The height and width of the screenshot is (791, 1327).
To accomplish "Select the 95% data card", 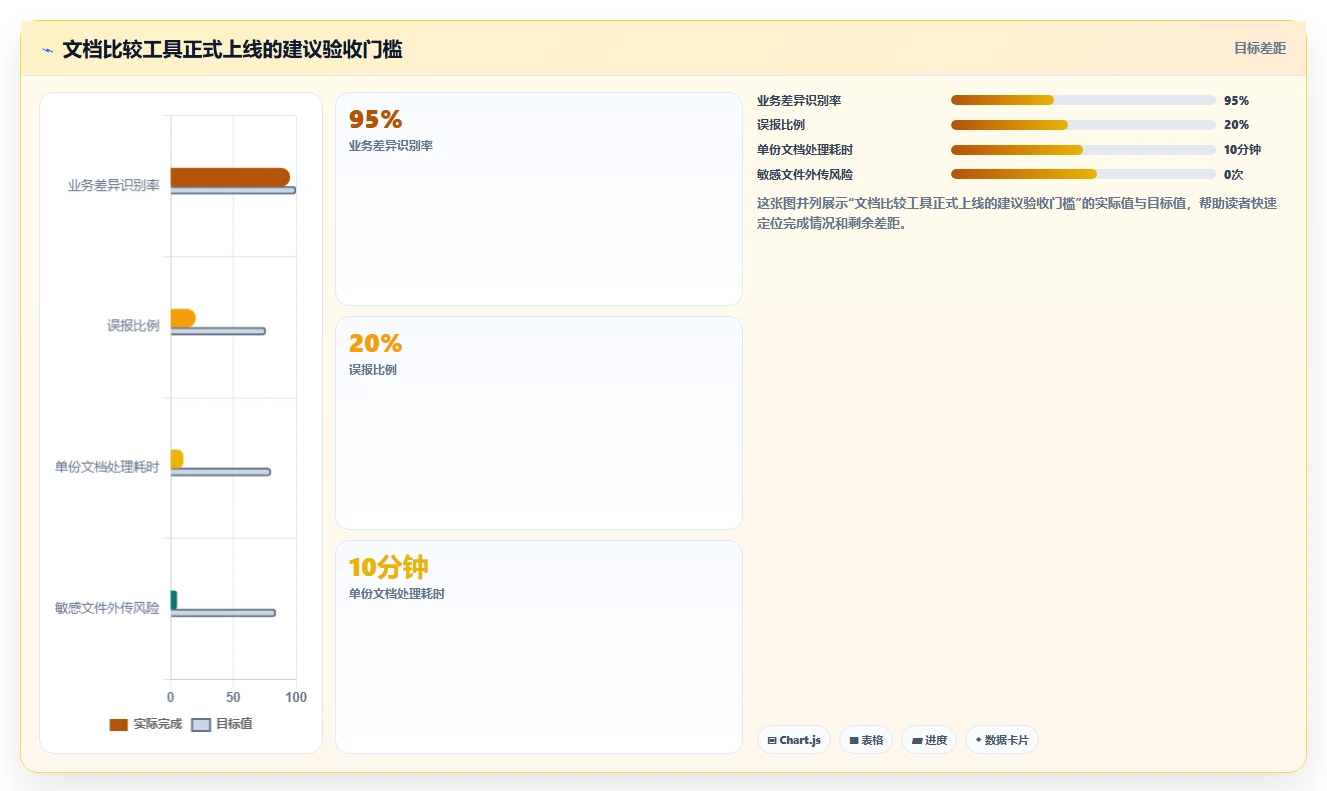I will [539, 199].
